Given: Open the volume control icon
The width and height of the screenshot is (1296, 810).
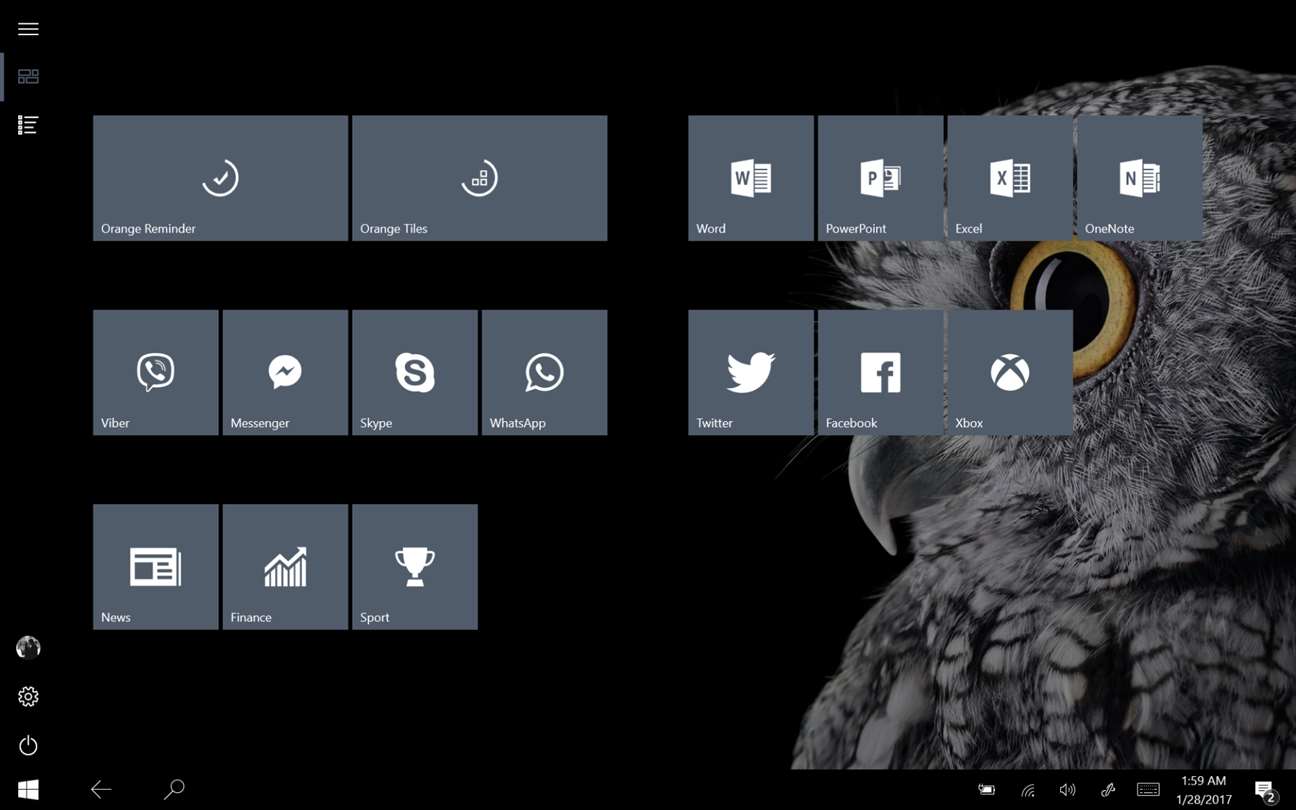Looking at the screenshot, I should pyautogui.click(x=1068, y=790).
